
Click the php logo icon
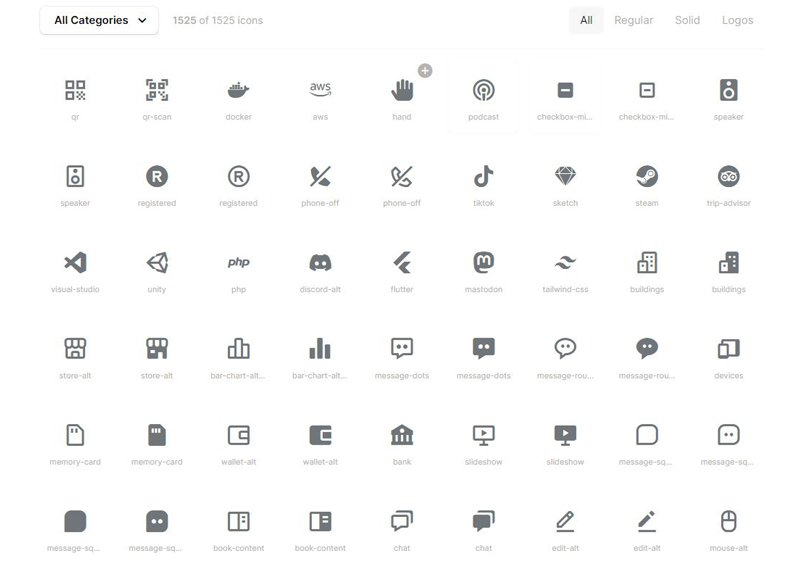click(x=238, y=262)
